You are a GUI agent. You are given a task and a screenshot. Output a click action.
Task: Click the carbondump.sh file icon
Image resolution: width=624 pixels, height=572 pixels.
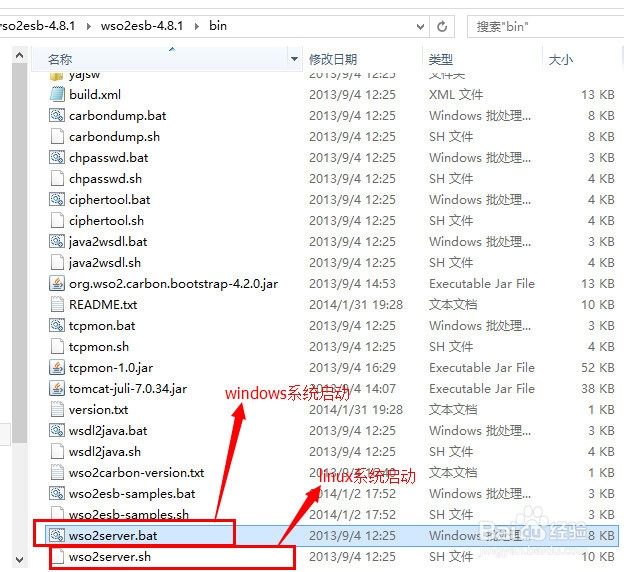57,137
